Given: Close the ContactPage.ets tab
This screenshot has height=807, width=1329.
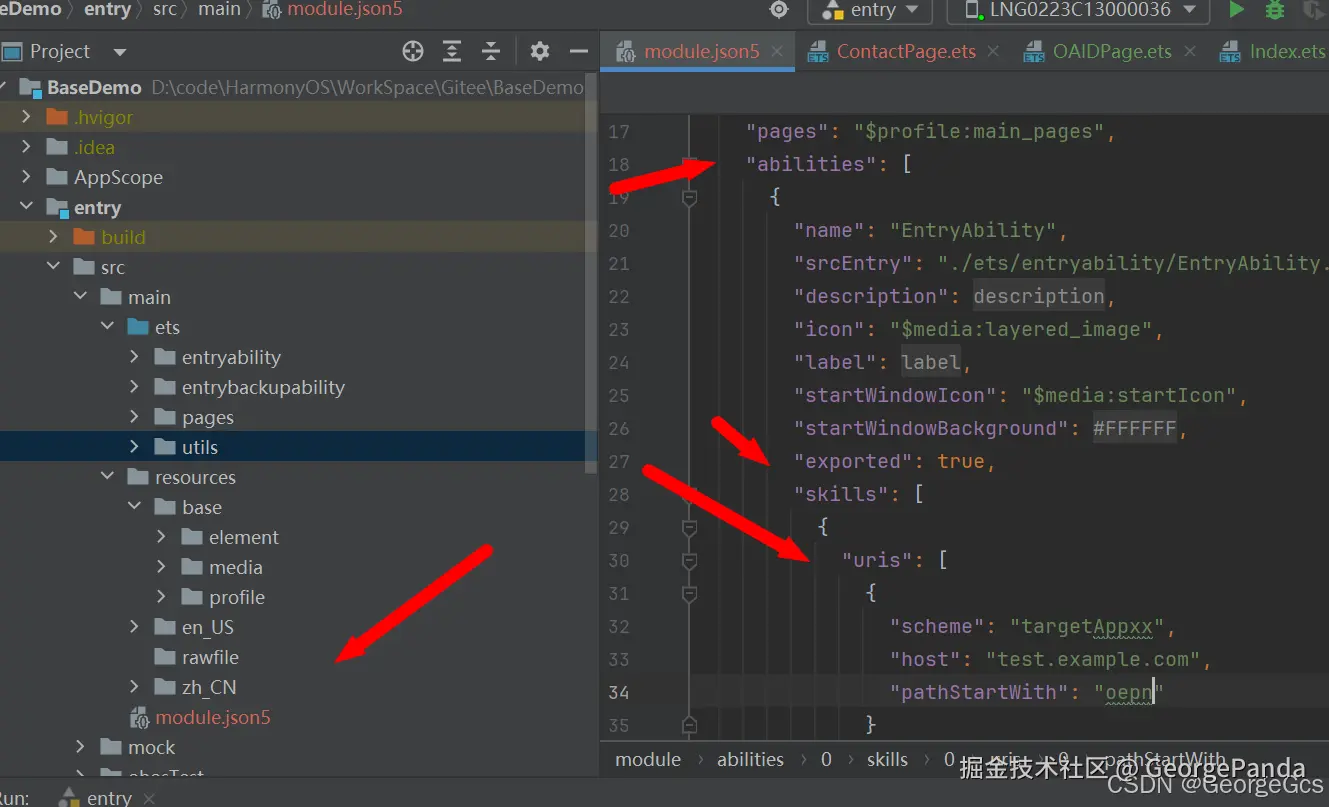Looking at the screenshot, I should click(x=994, y=52).
